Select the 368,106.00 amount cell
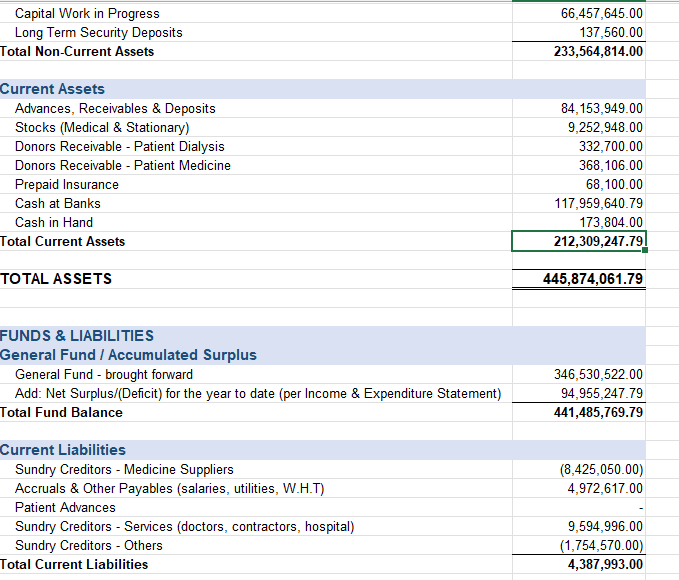Viewport: 679px width, 580px height. pyautogui.click(x=579, y=165)
